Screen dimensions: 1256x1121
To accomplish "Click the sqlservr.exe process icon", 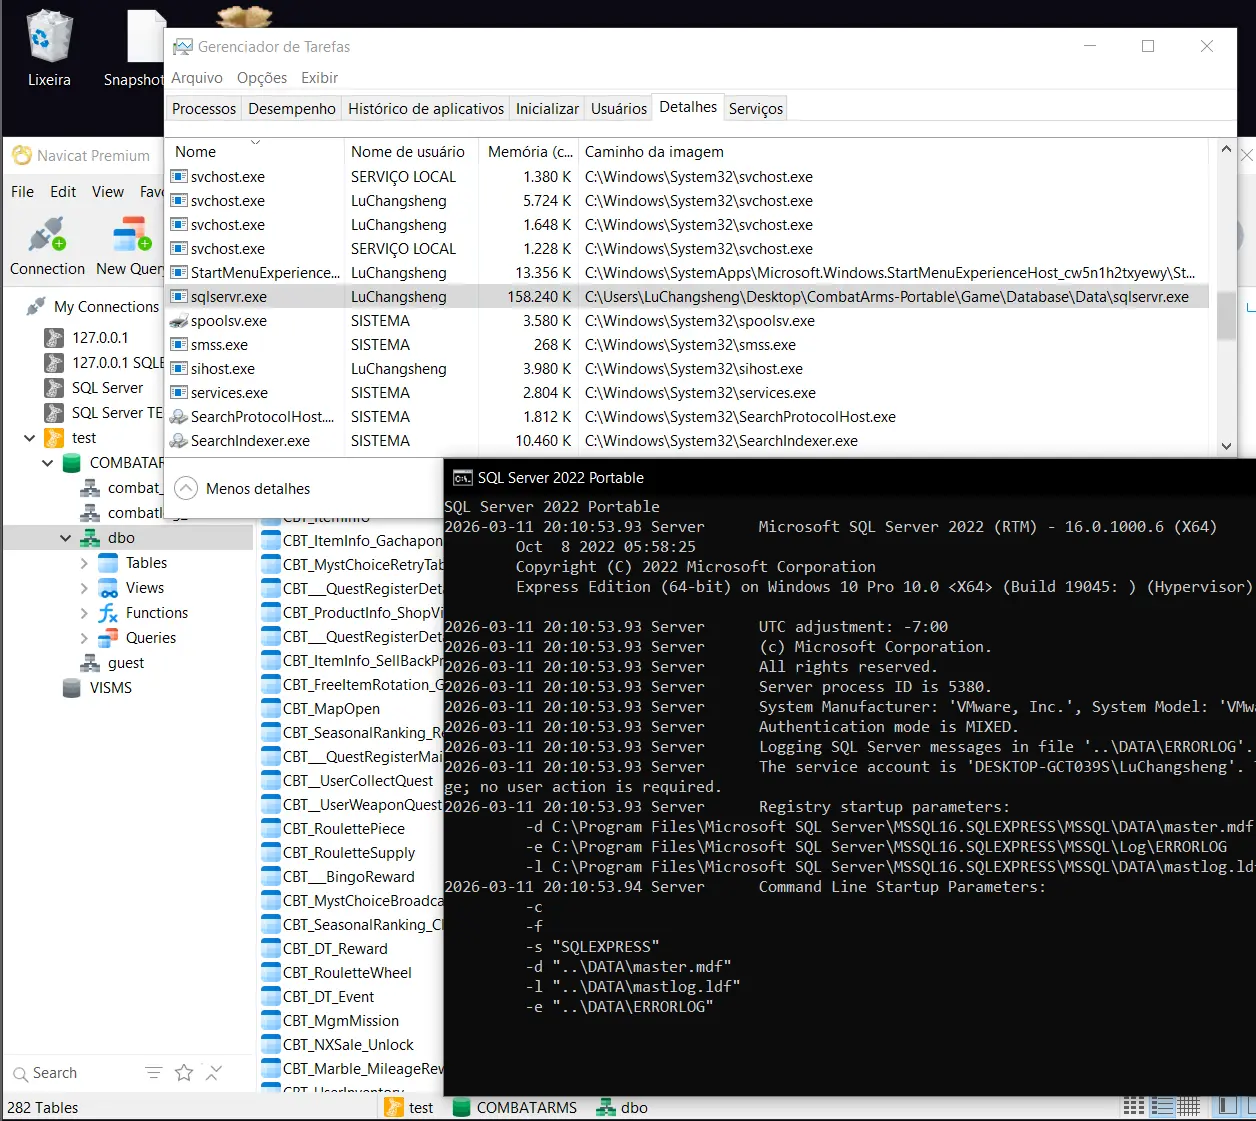I will [179, 297].
